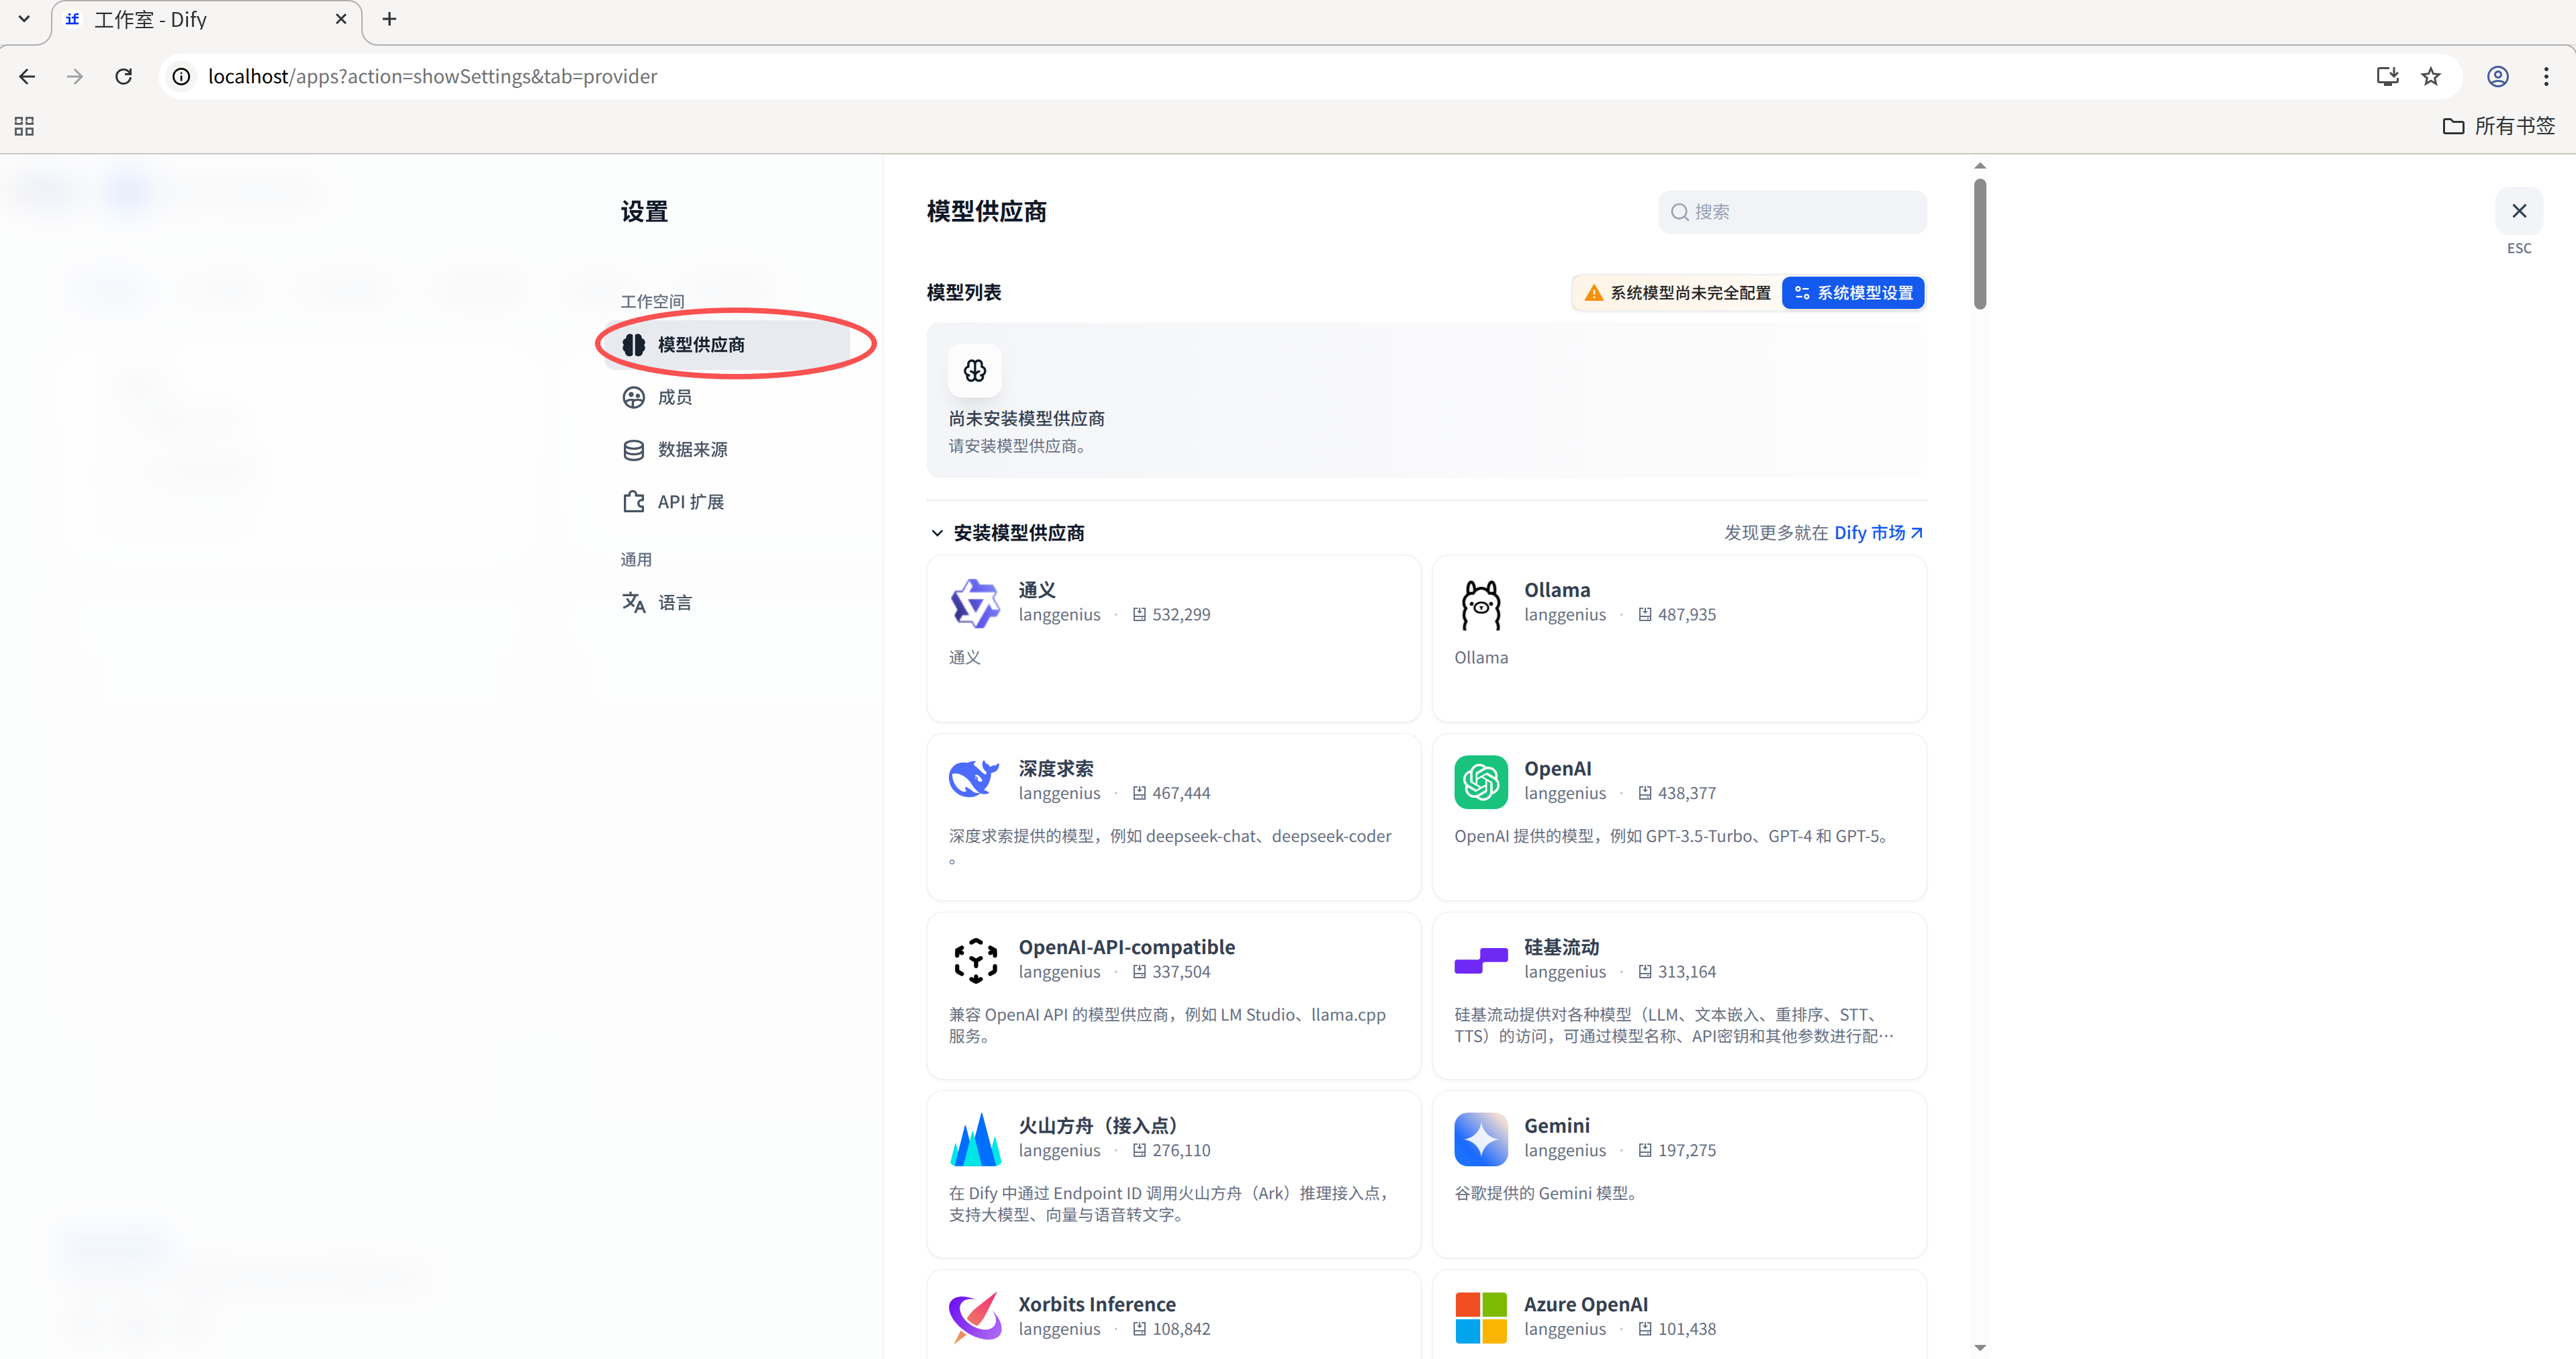Focus the 搜索 input field
Image resolution: width=2576 pixels, height=1359 pixels.
tap(1792, 212)
